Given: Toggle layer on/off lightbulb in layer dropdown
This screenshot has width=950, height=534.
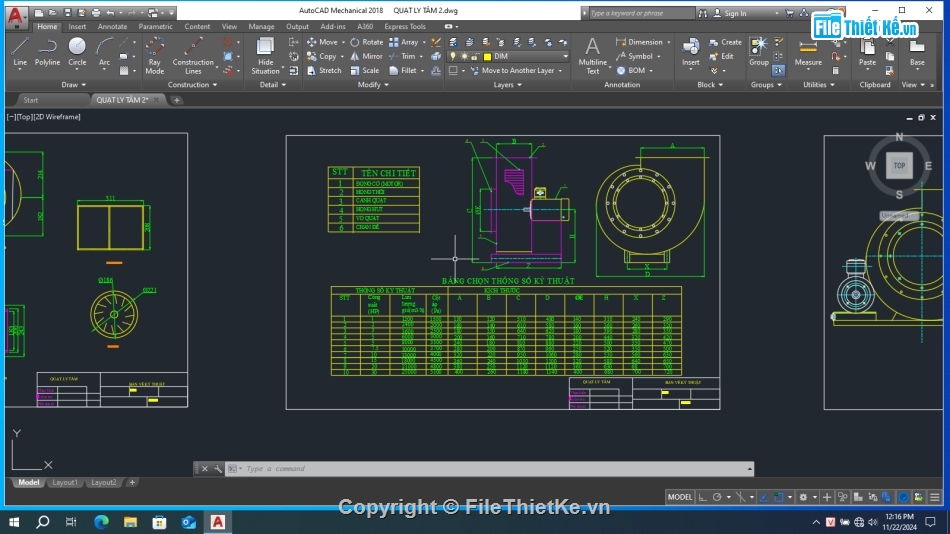Looking at the screenshot, I should (x=453, y=56).
